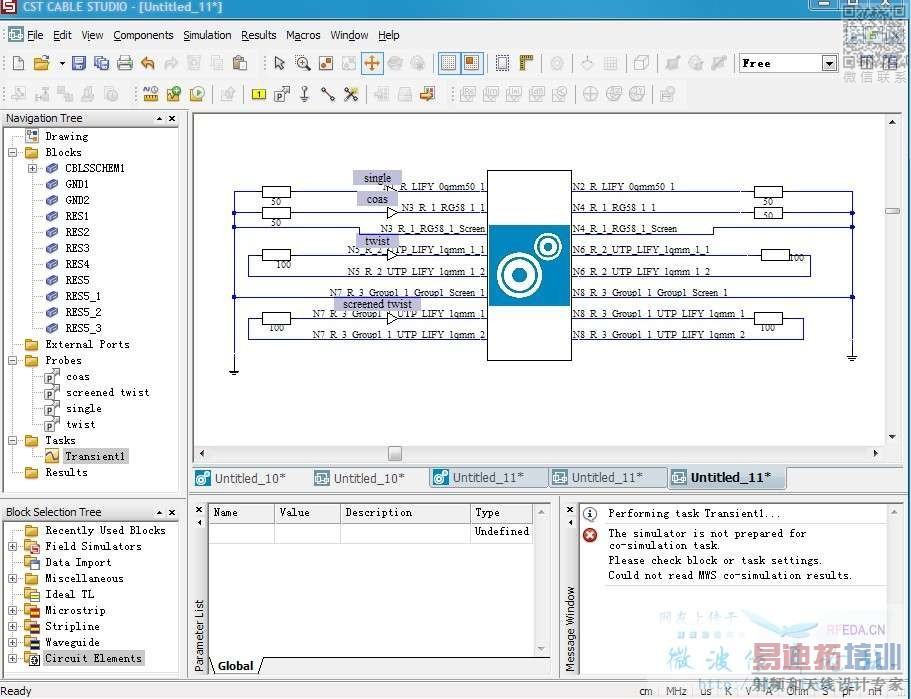The width and height of the screenshot is (911, 699).
Task: Click the ground symbol tool icon
Action: 304,94
